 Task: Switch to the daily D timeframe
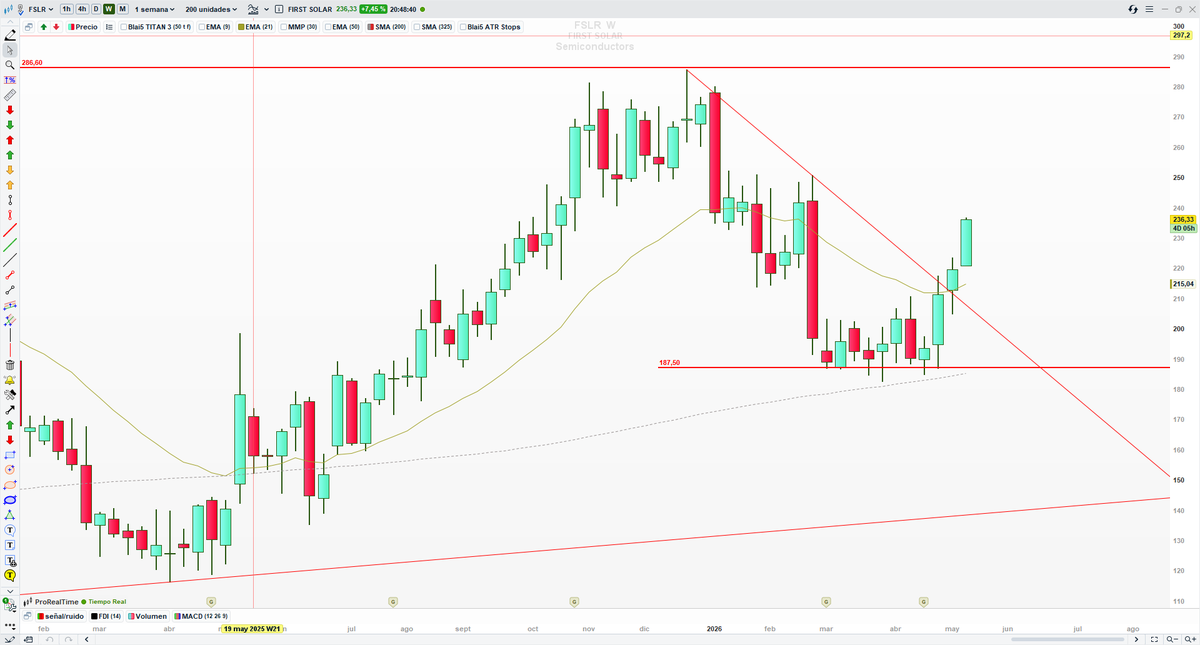pos(96,9)
